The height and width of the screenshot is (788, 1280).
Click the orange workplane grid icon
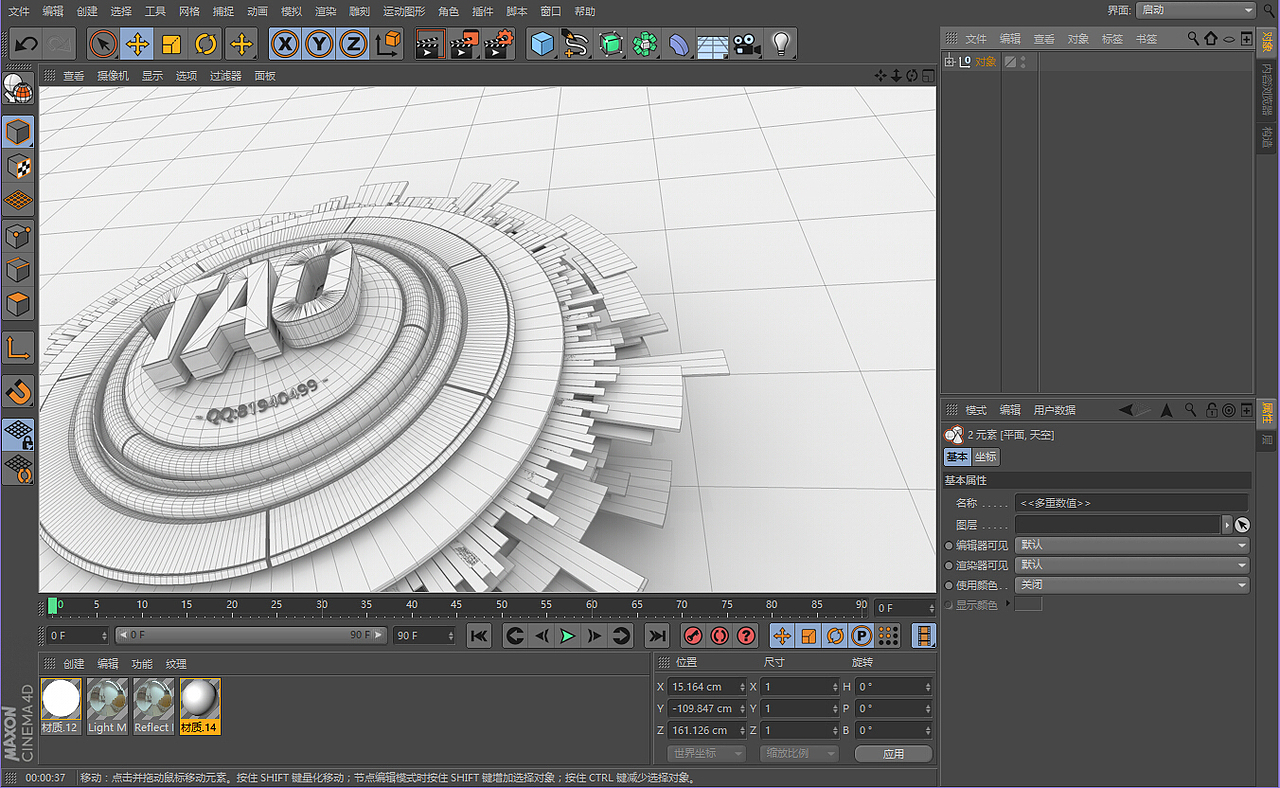pos(18,201)
